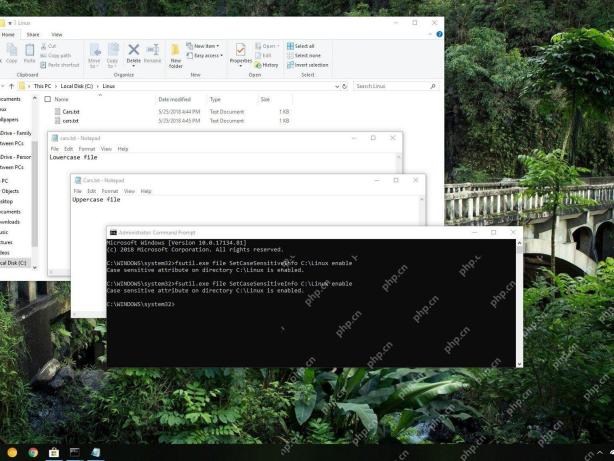Click Copy path in the Clipboard group
This screenshot has width=614, height=461.
tap(56, 56)
